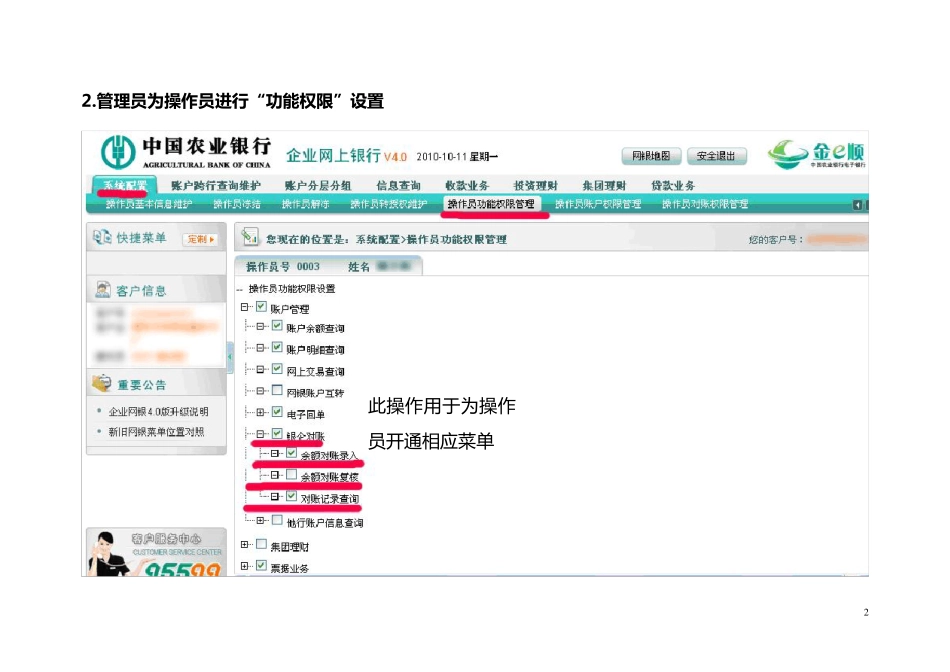This screenshot has height=672, width=950.
Task: Expand the 电子回单 tree node
Action: [x=261, y=413]
